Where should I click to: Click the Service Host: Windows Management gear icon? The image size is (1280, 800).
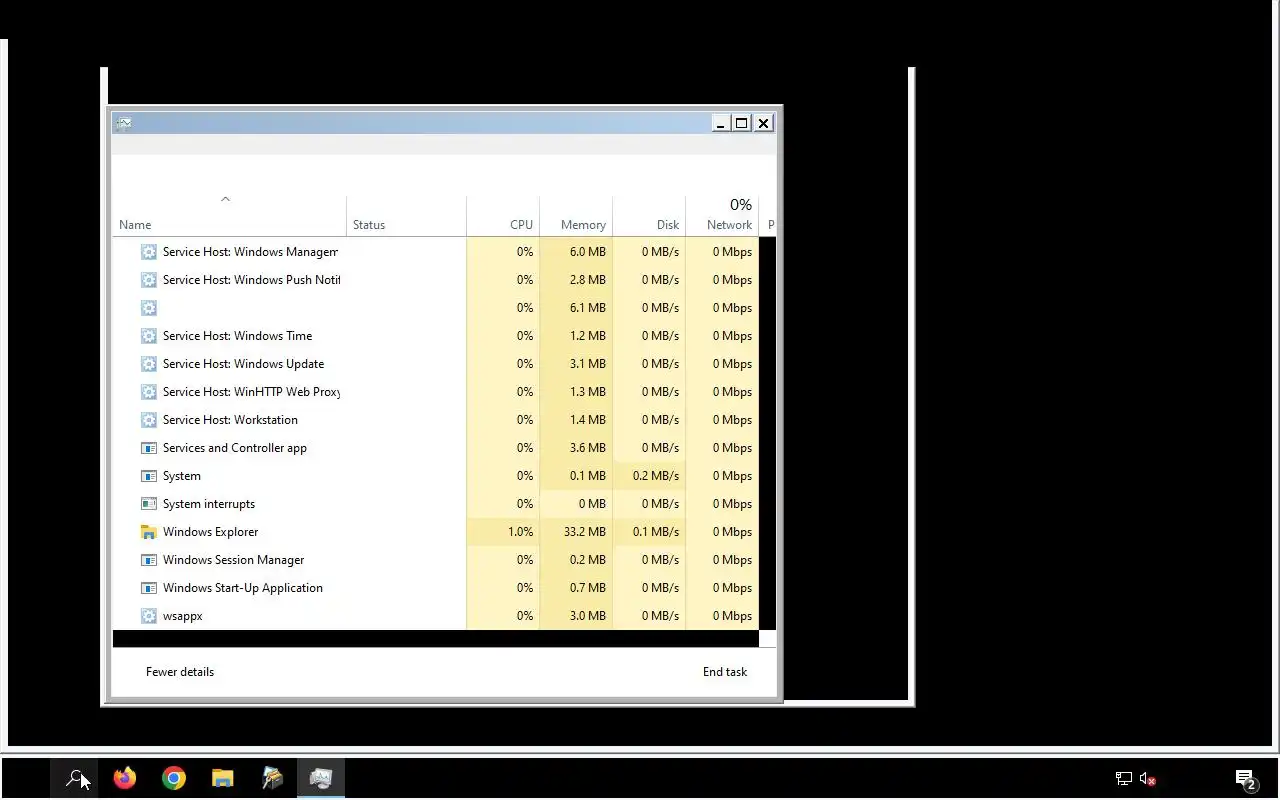[x=149, y=252]
